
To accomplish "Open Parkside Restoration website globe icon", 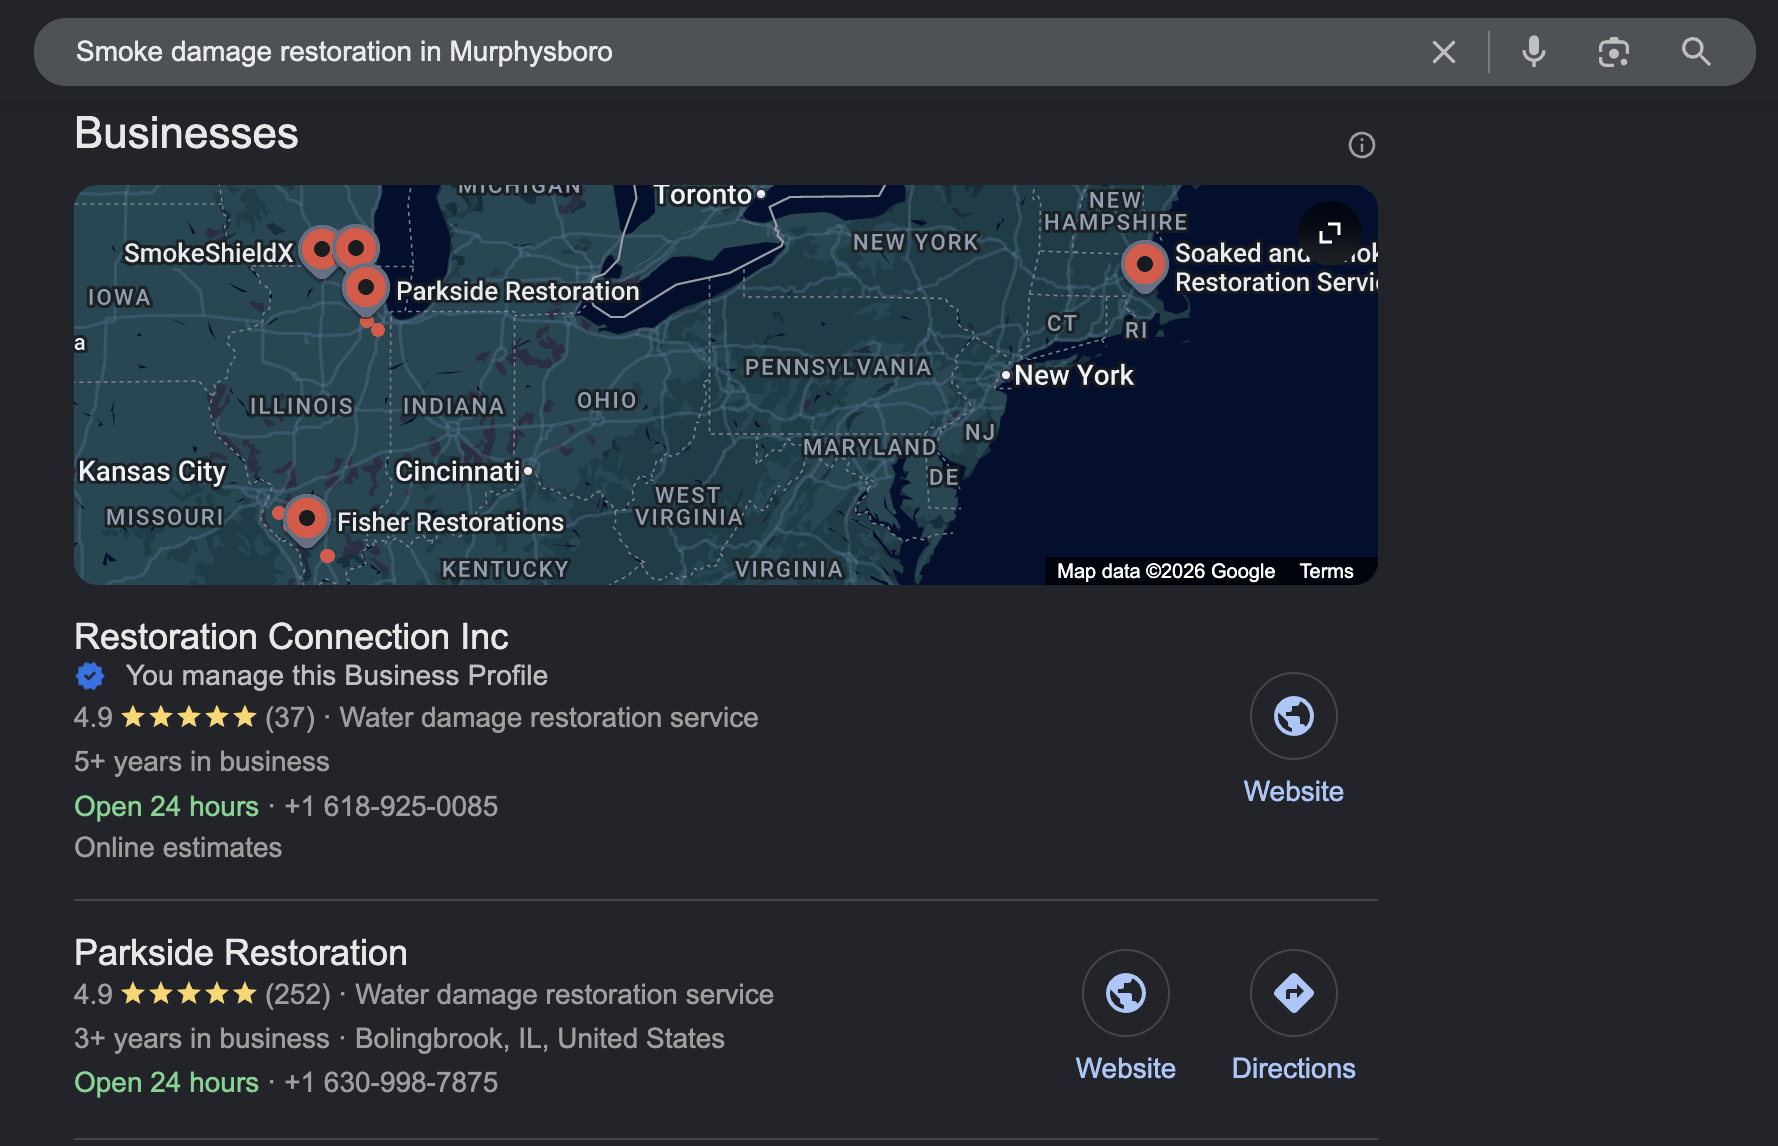I will 1125,993.
